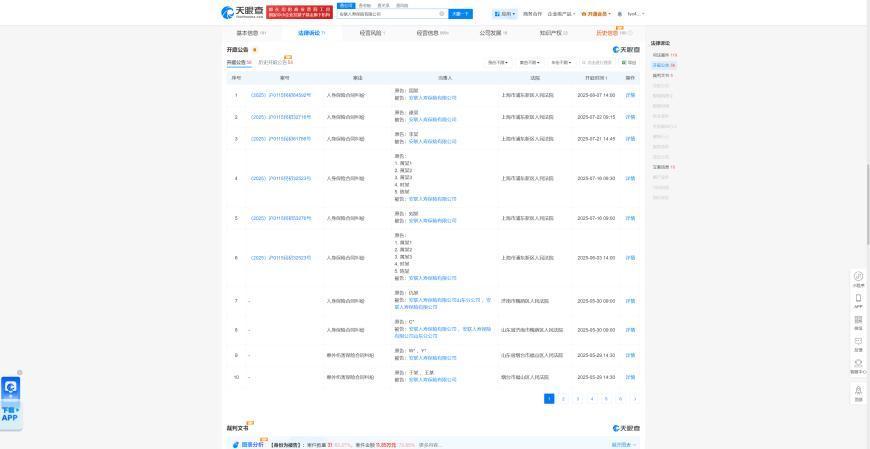Image resolution: width=870 pixels, height=449 pixels.
Task: Click the orange info dot beside 开庭公告 heading
Action: point(255,50)
